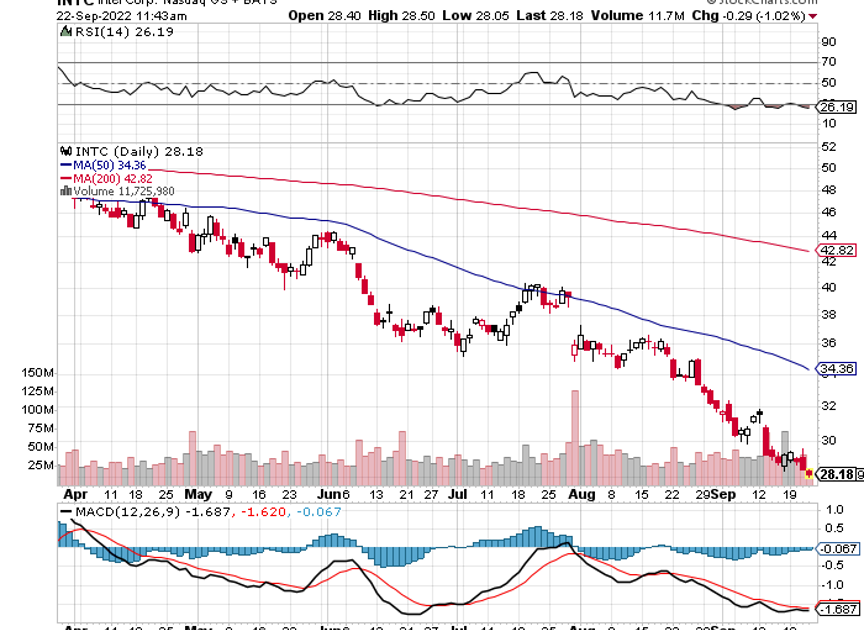The image size is (864, 630).
Task: Click the May label on the date axis
Action: pyautogui.click(x=198, y=494)
